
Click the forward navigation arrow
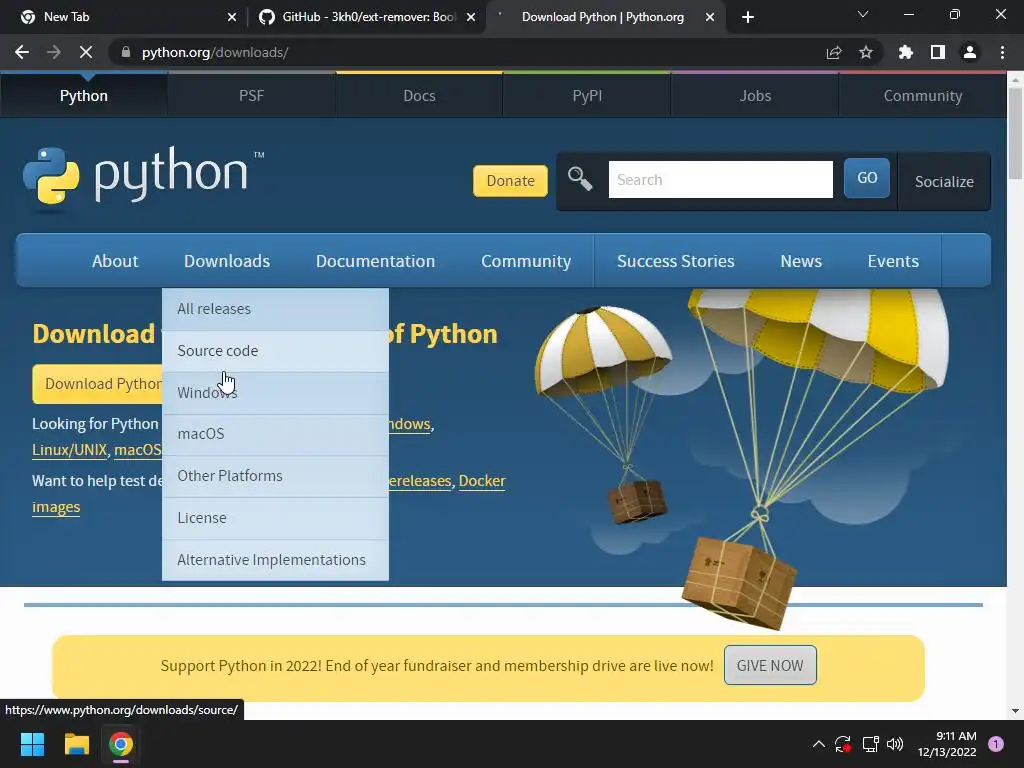click(x=54, y=52)
